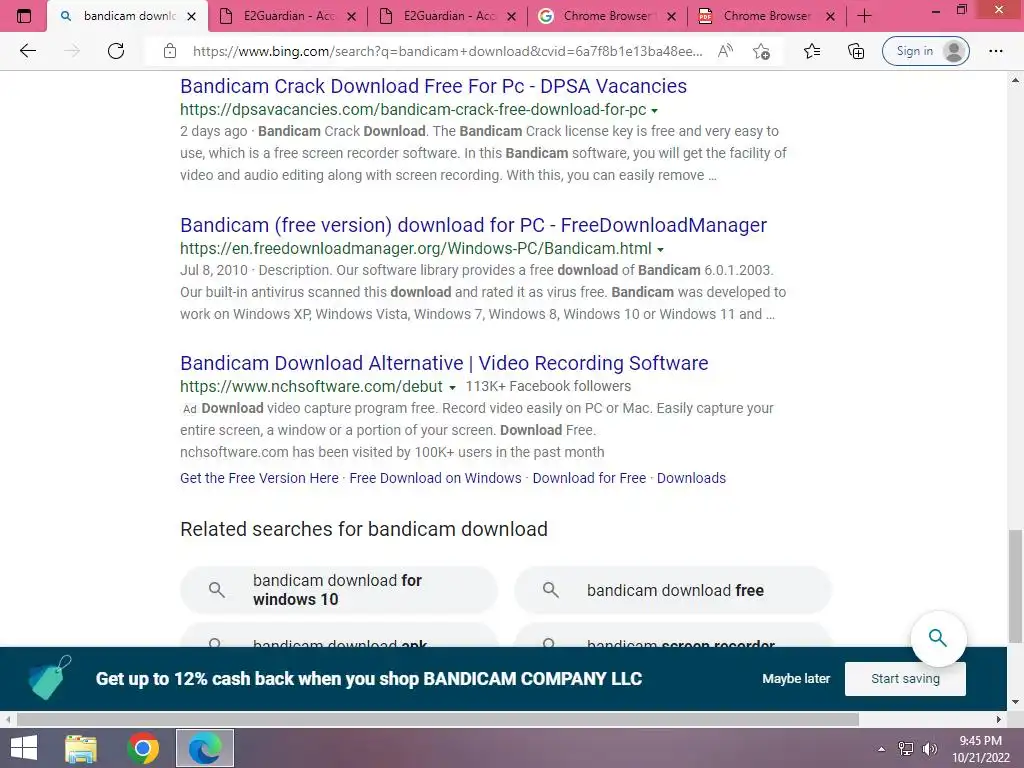Close the first Chrome Browser tab
Viewport: 1024px width, 768px height.
671,16
